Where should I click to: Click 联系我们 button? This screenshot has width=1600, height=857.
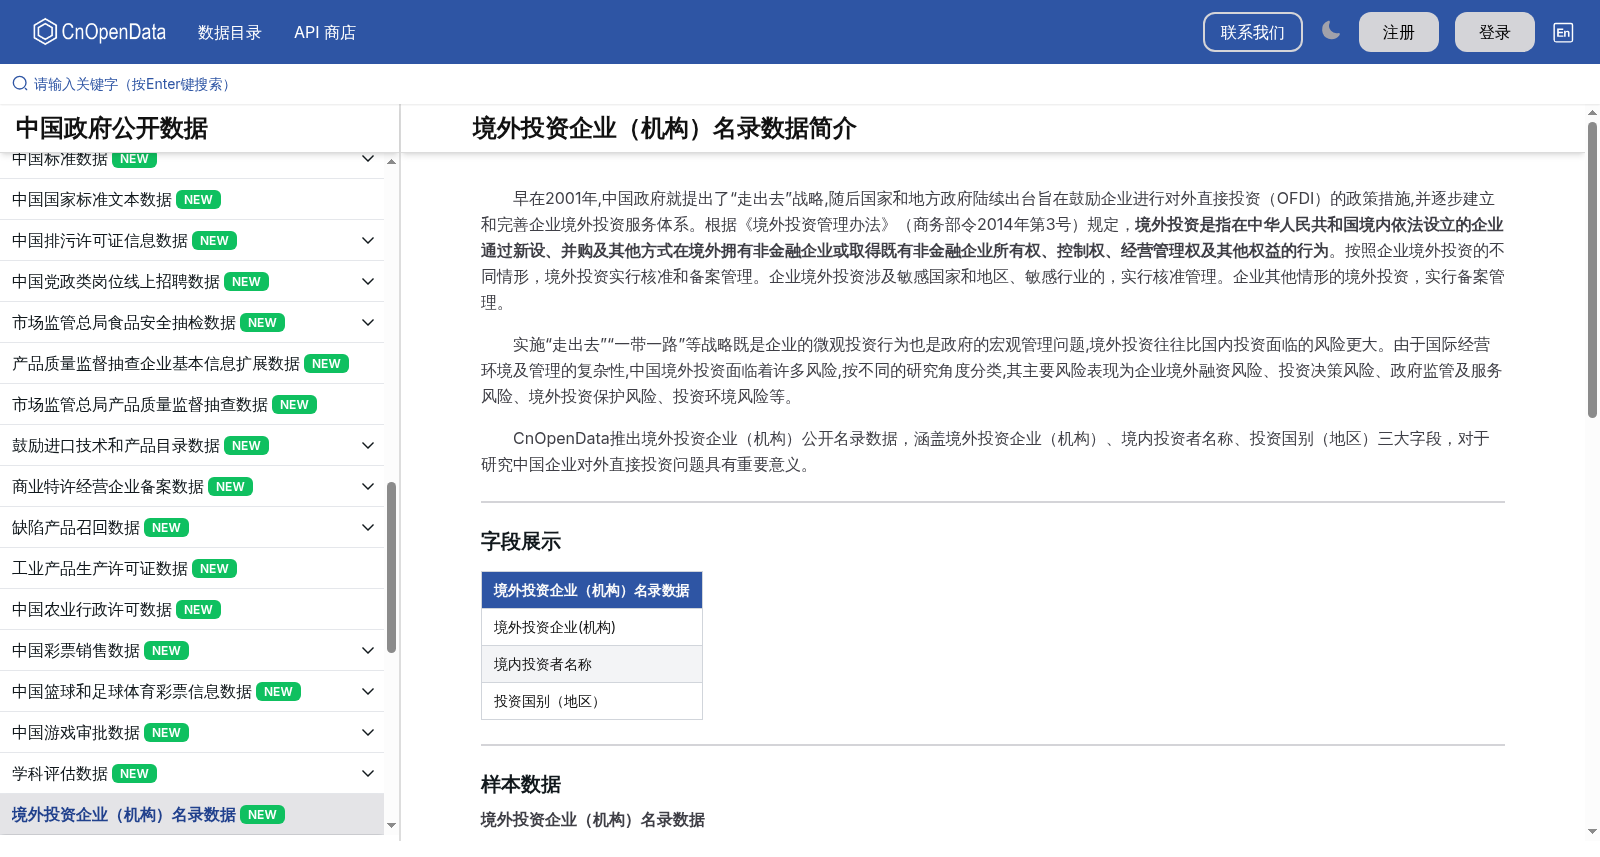(x=1252, y=32)
